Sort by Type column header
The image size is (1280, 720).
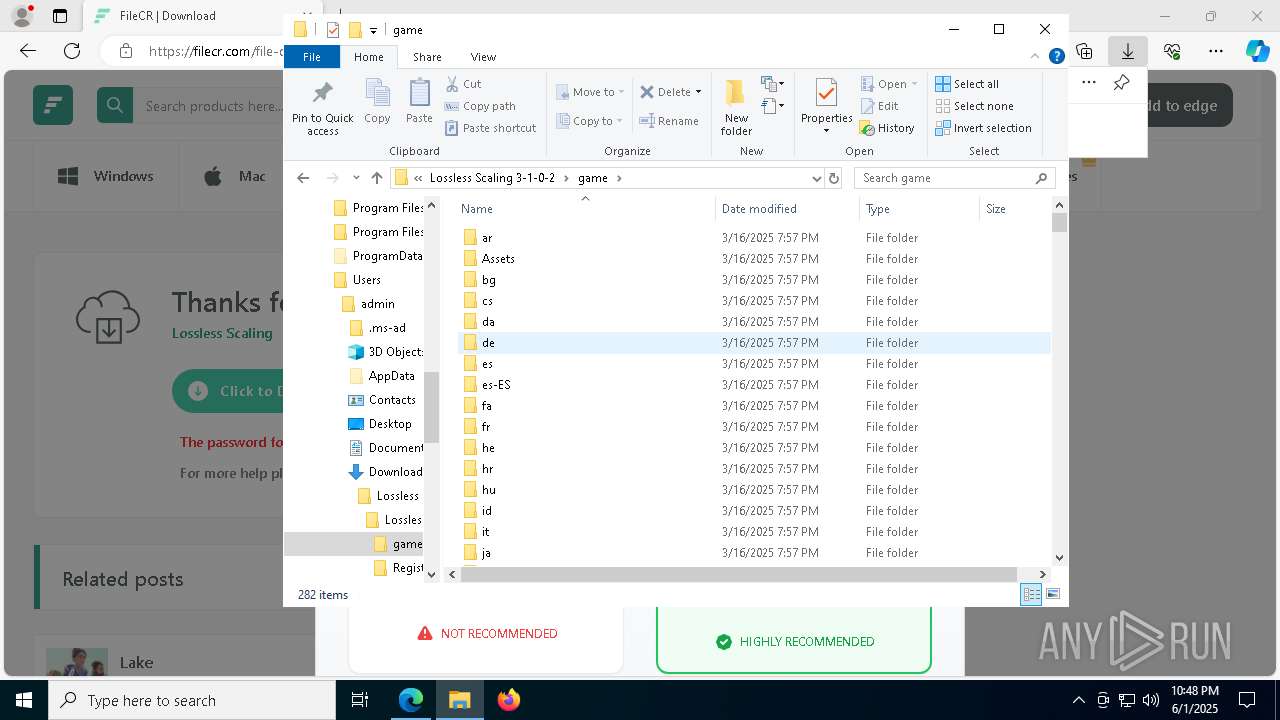pos(918,208)
